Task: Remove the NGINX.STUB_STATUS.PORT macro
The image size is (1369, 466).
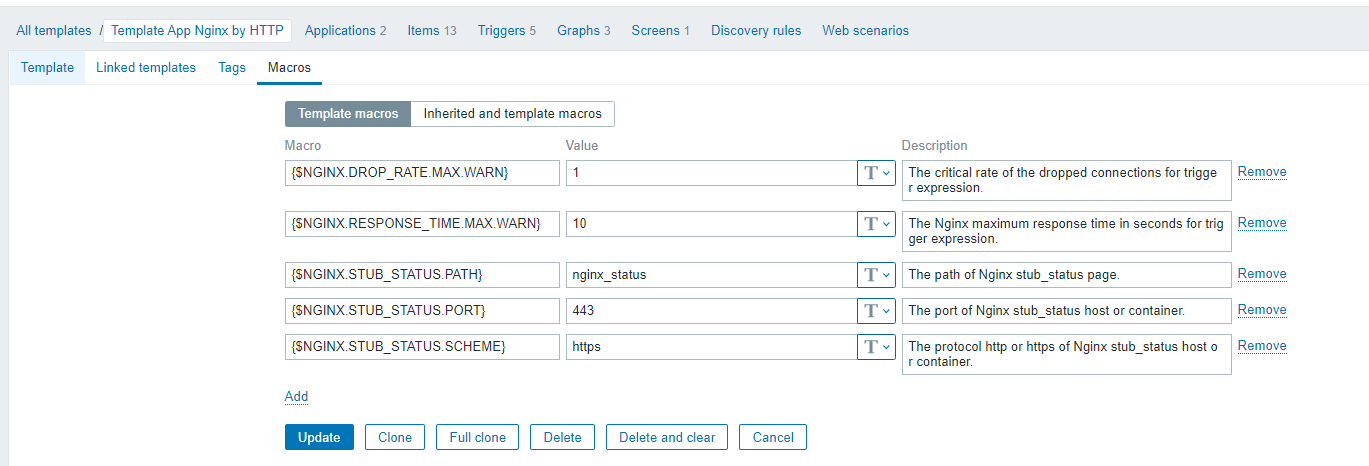Action: pos(1262,310)
